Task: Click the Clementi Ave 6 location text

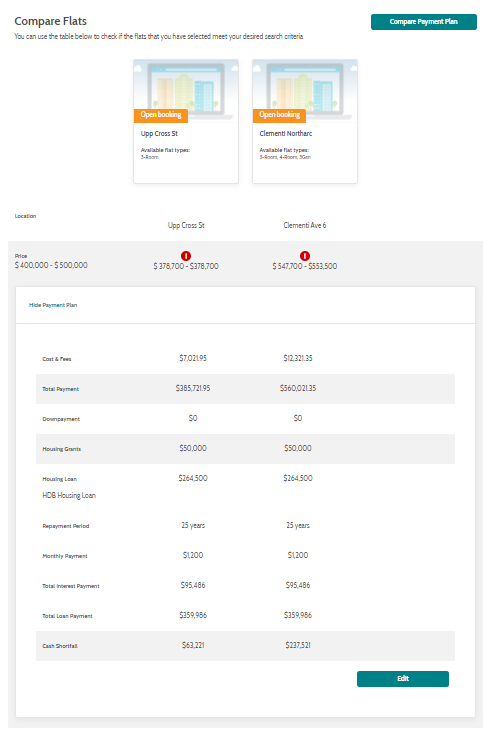Action: (x=305, y=225)
